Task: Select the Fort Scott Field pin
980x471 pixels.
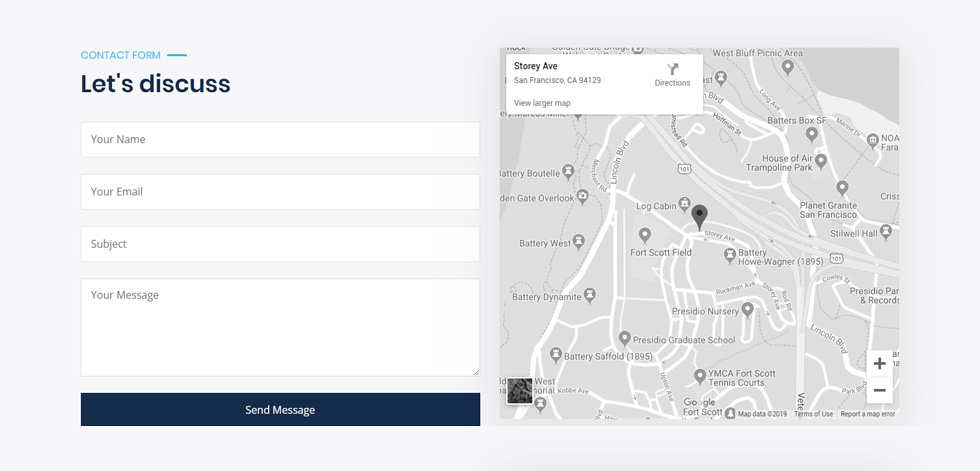Action: 645,236
